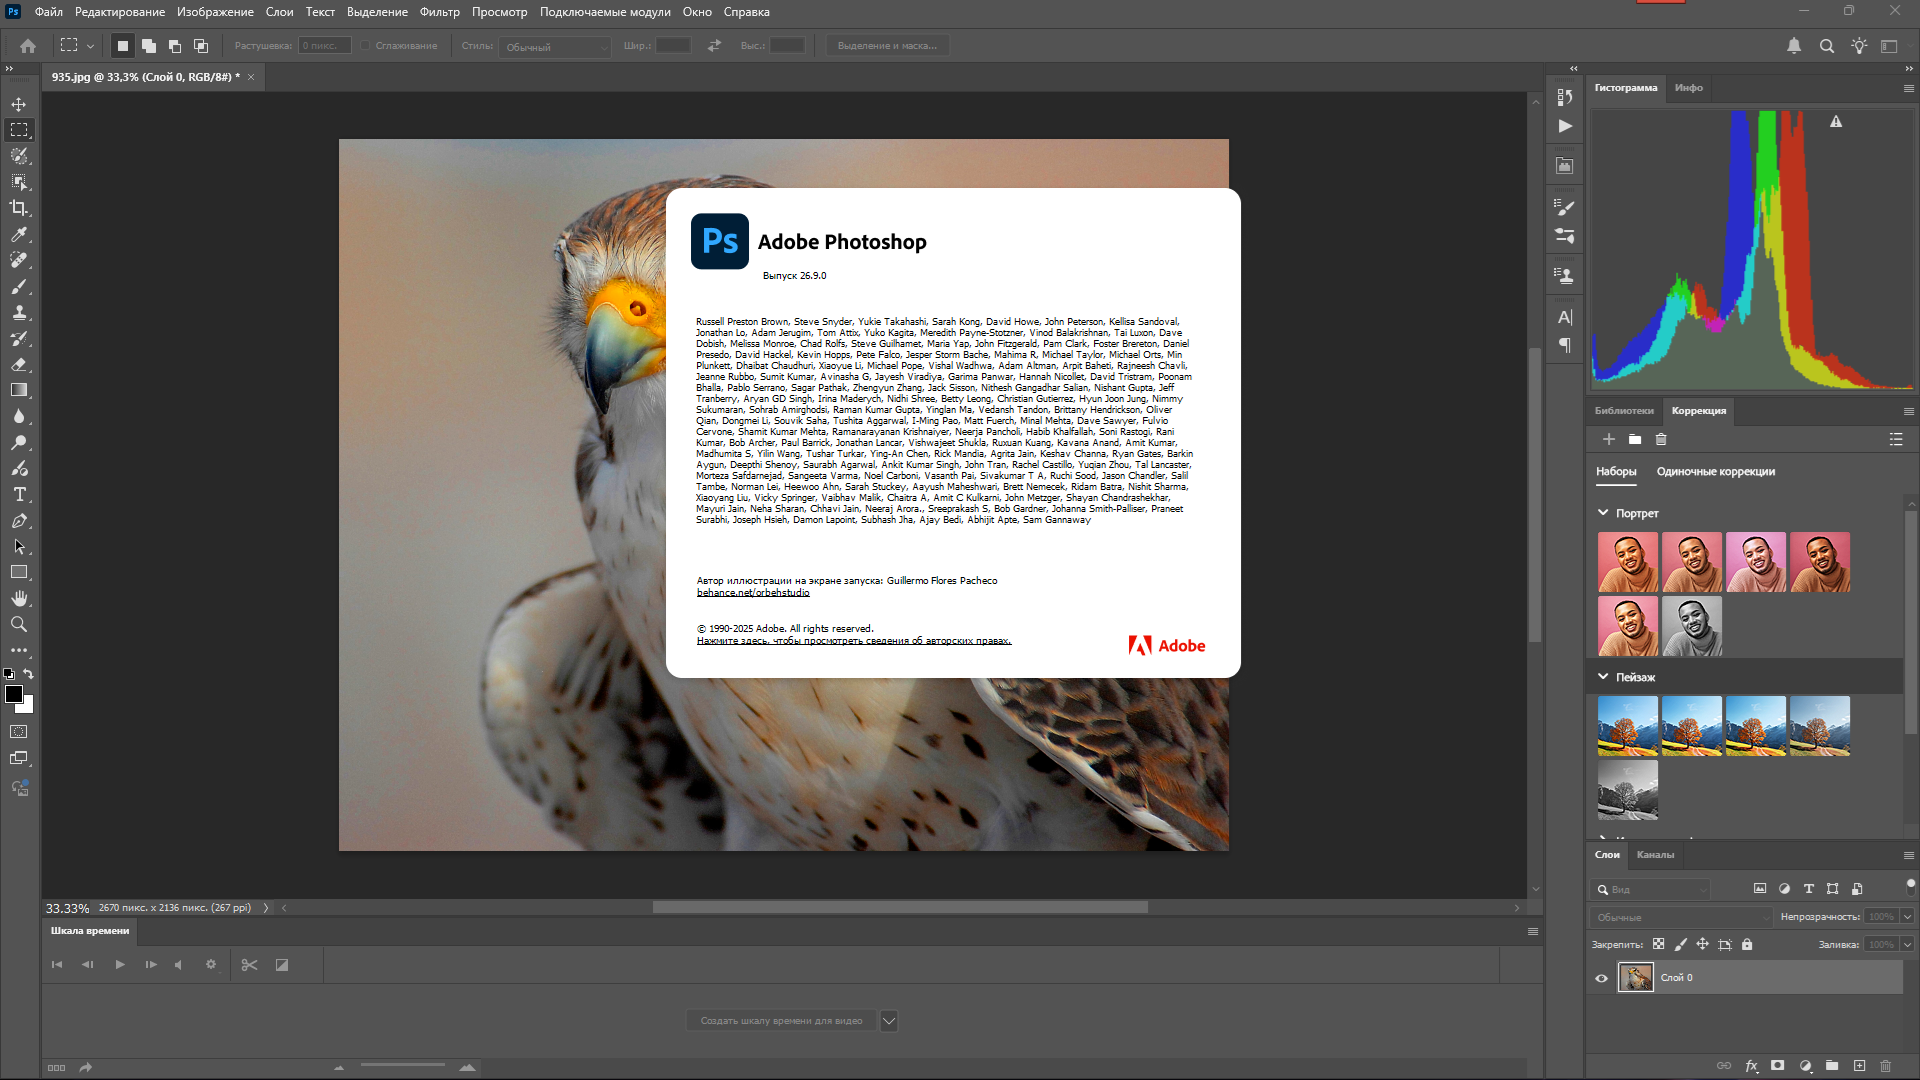Screen dimensions: 1920x1080
Task: Click the Split at Playhead scissors icon
Action: point(249,965)
